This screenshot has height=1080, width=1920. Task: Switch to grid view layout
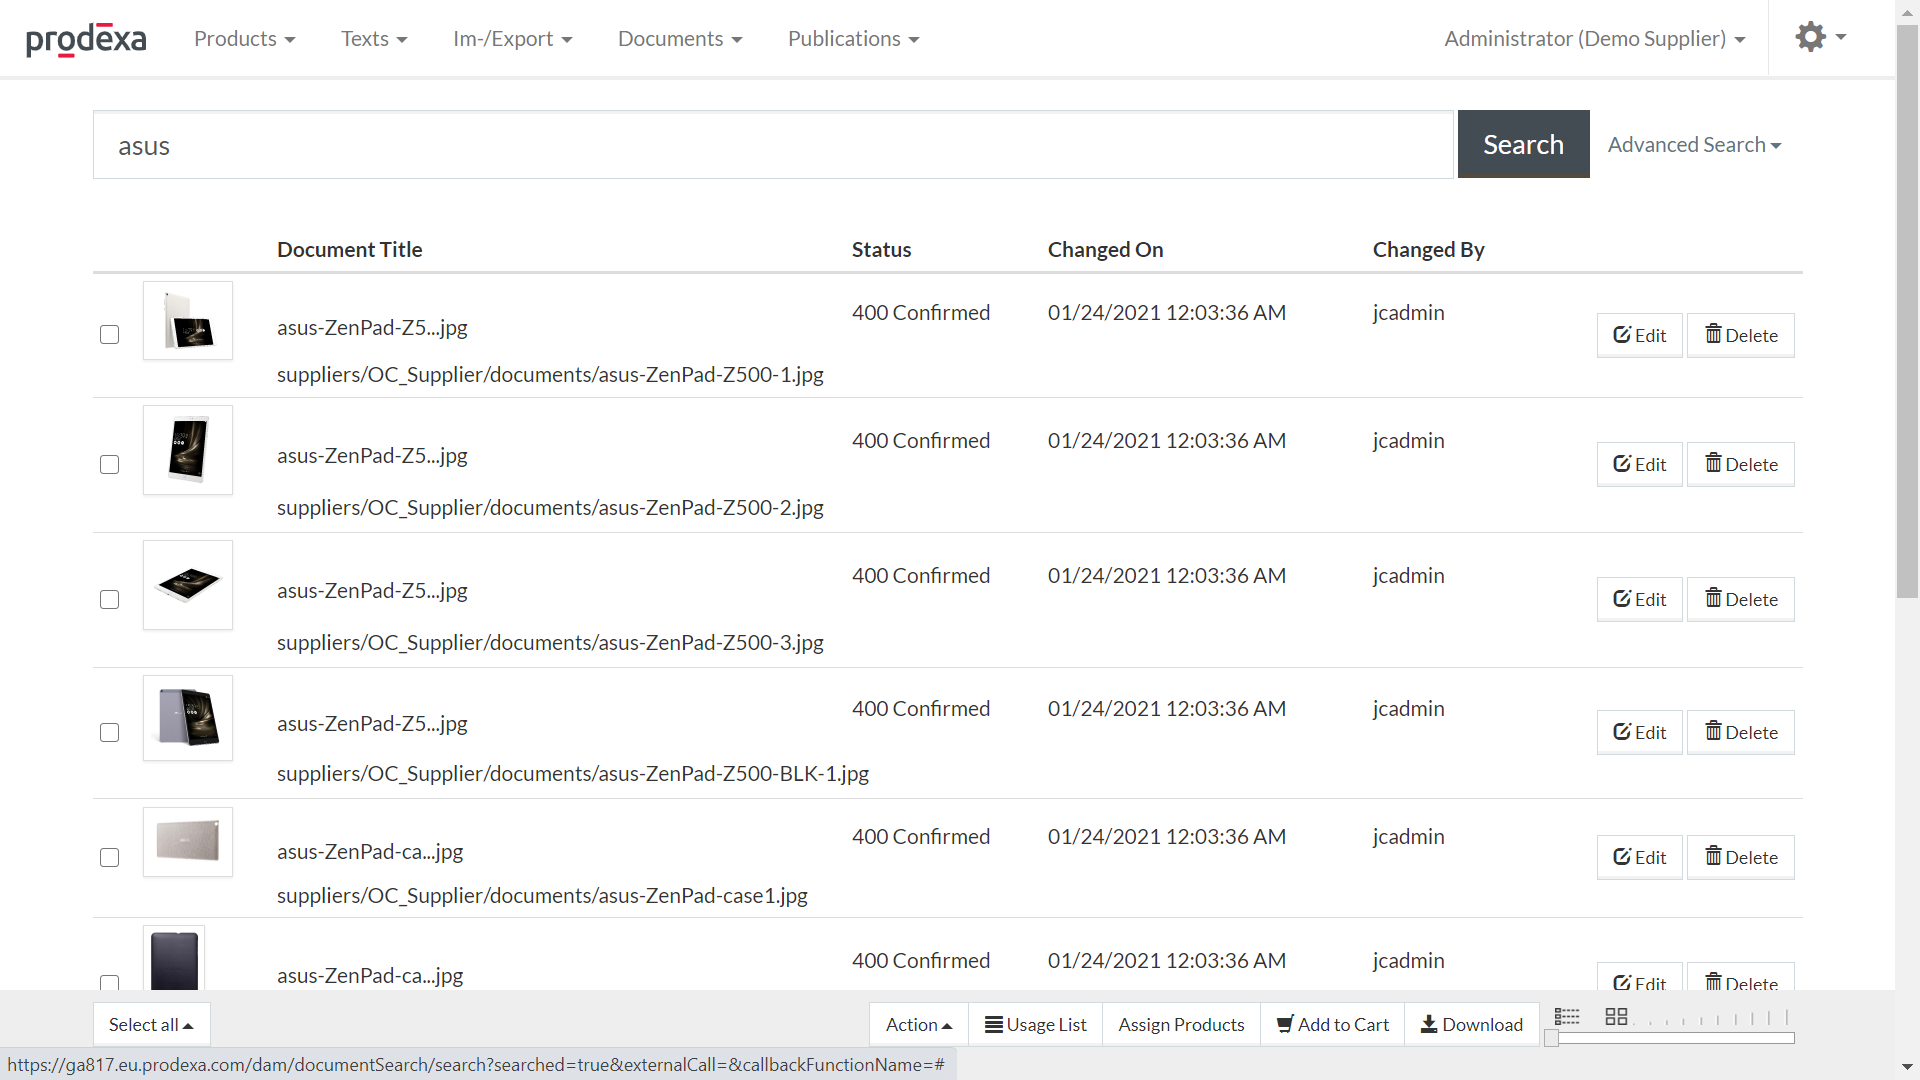tap(1616, 1017)
